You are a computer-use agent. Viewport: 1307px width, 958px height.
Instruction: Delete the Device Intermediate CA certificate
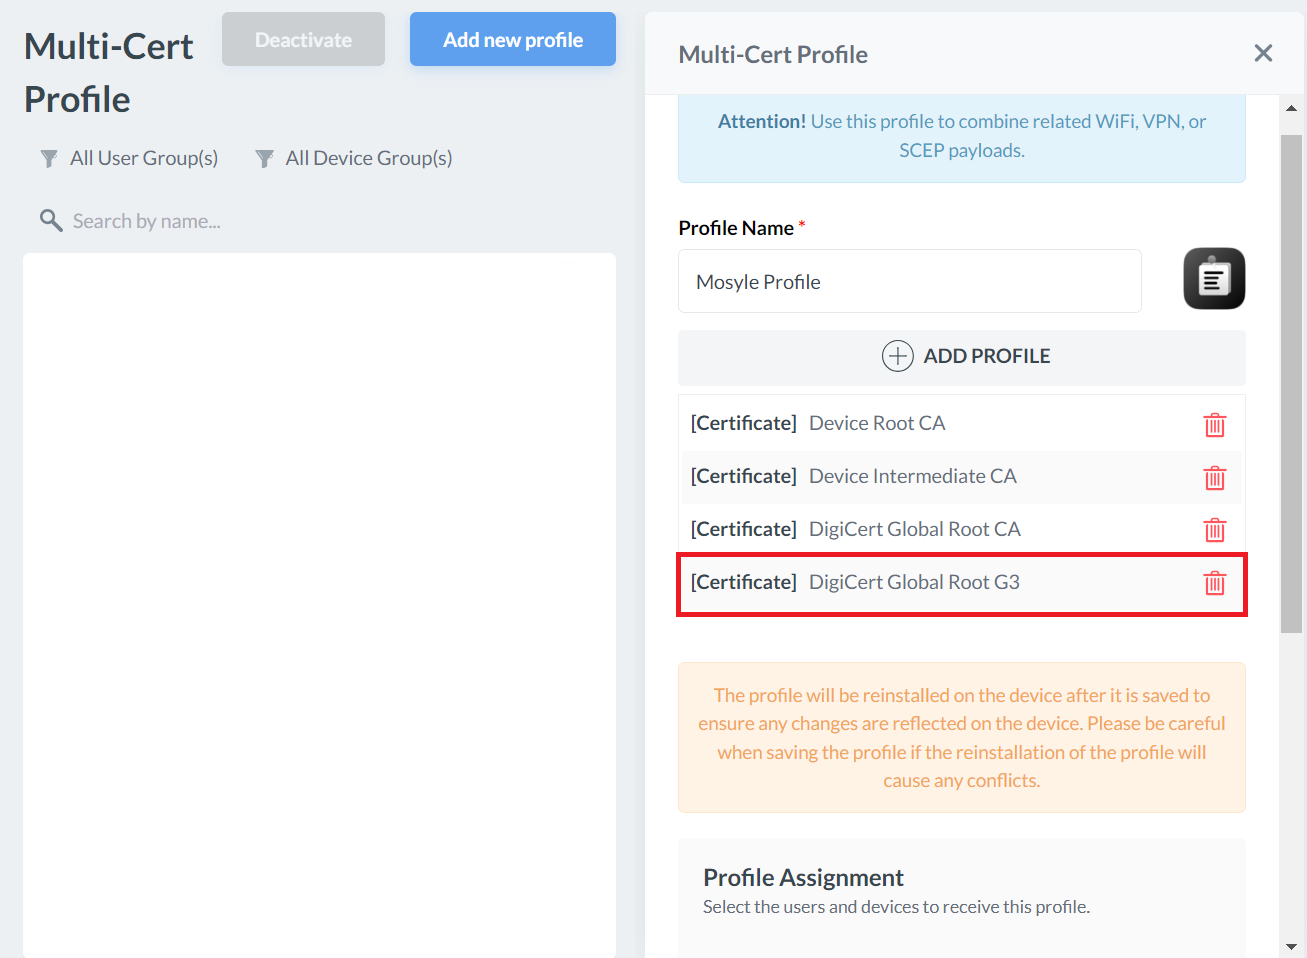1214,478
